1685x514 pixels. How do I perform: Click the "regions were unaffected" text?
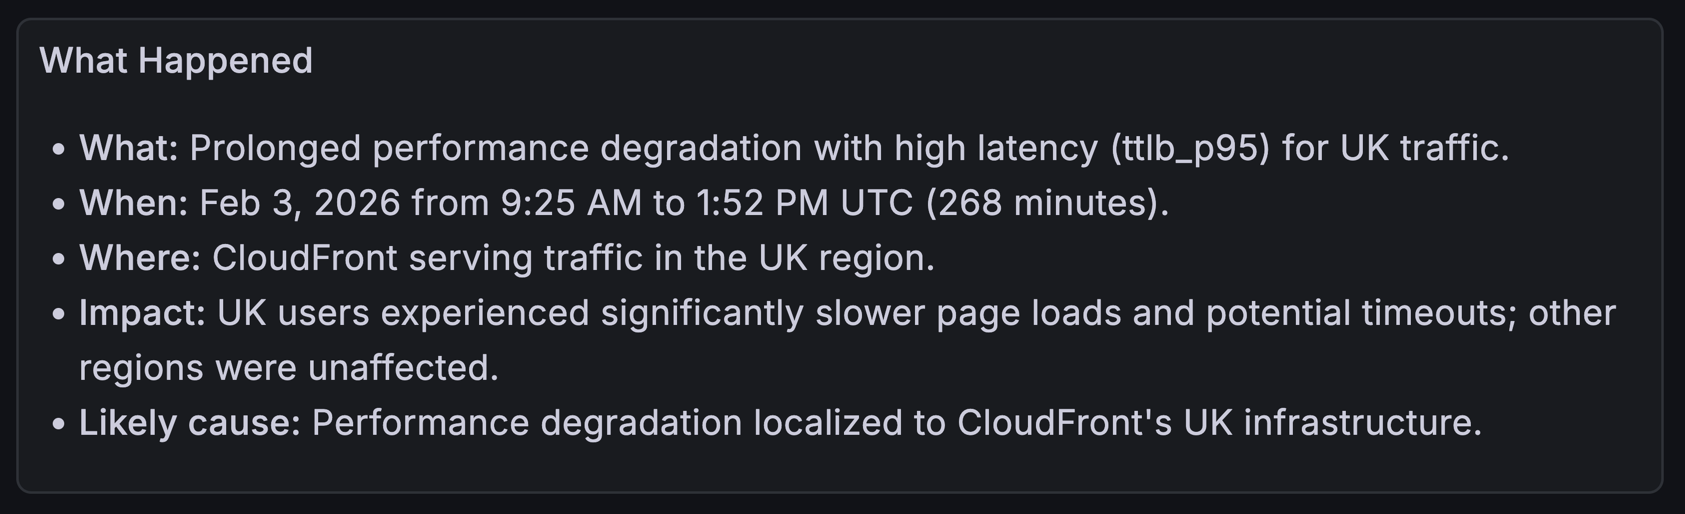(x=288, y=368)
